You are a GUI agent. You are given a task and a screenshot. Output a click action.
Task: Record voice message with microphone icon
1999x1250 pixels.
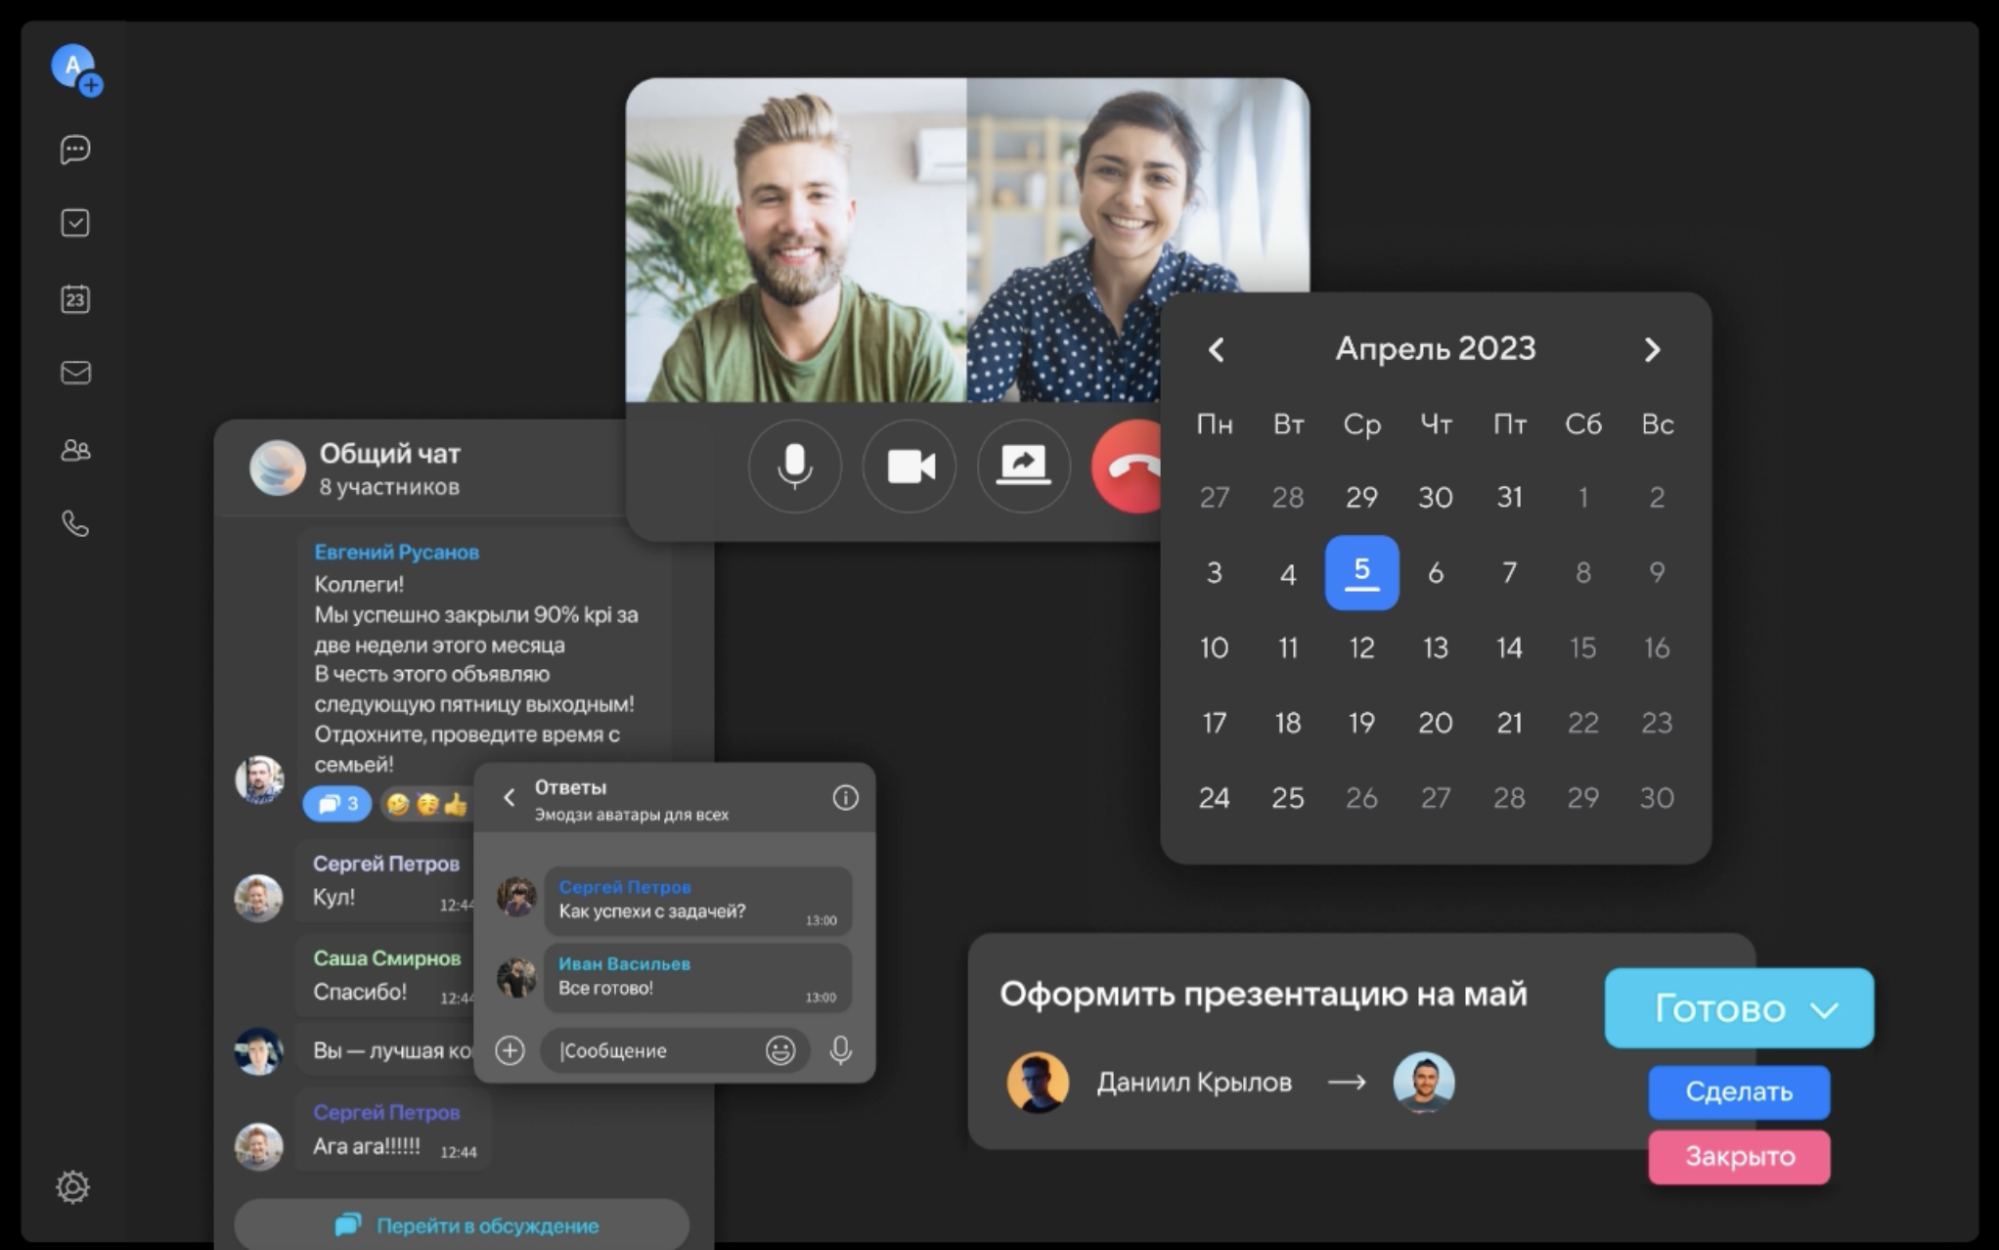tap(841, 1050)
